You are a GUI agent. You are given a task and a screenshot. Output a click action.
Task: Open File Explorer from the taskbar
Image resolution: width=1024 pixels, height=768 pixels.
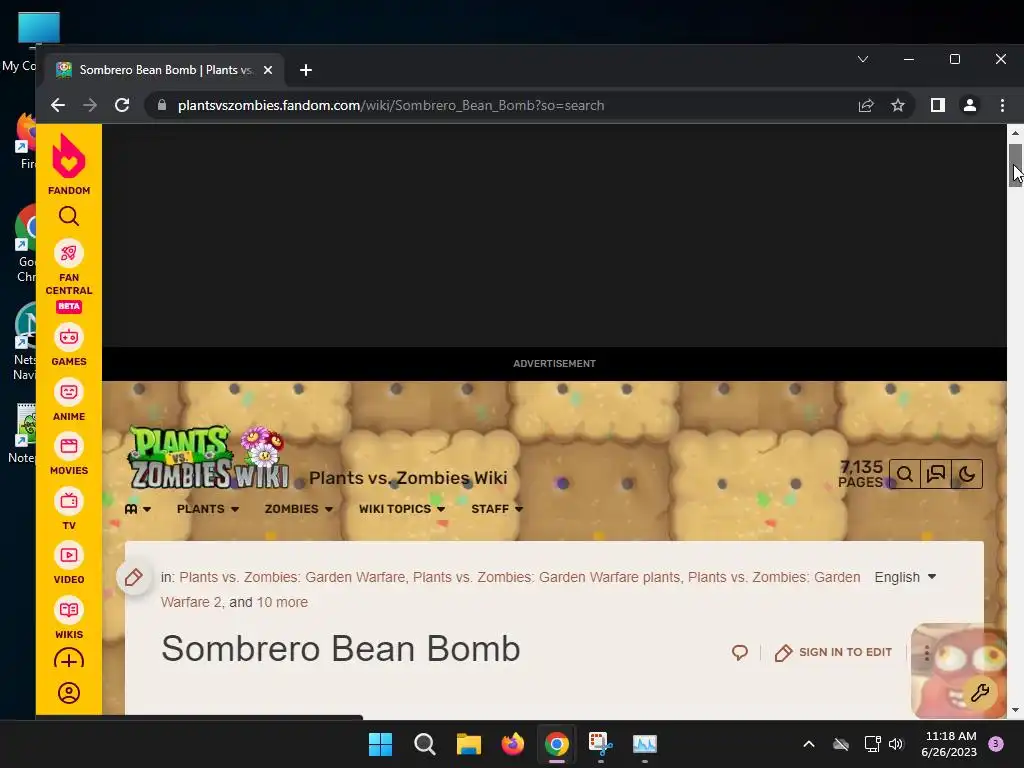tap(469, 744)
